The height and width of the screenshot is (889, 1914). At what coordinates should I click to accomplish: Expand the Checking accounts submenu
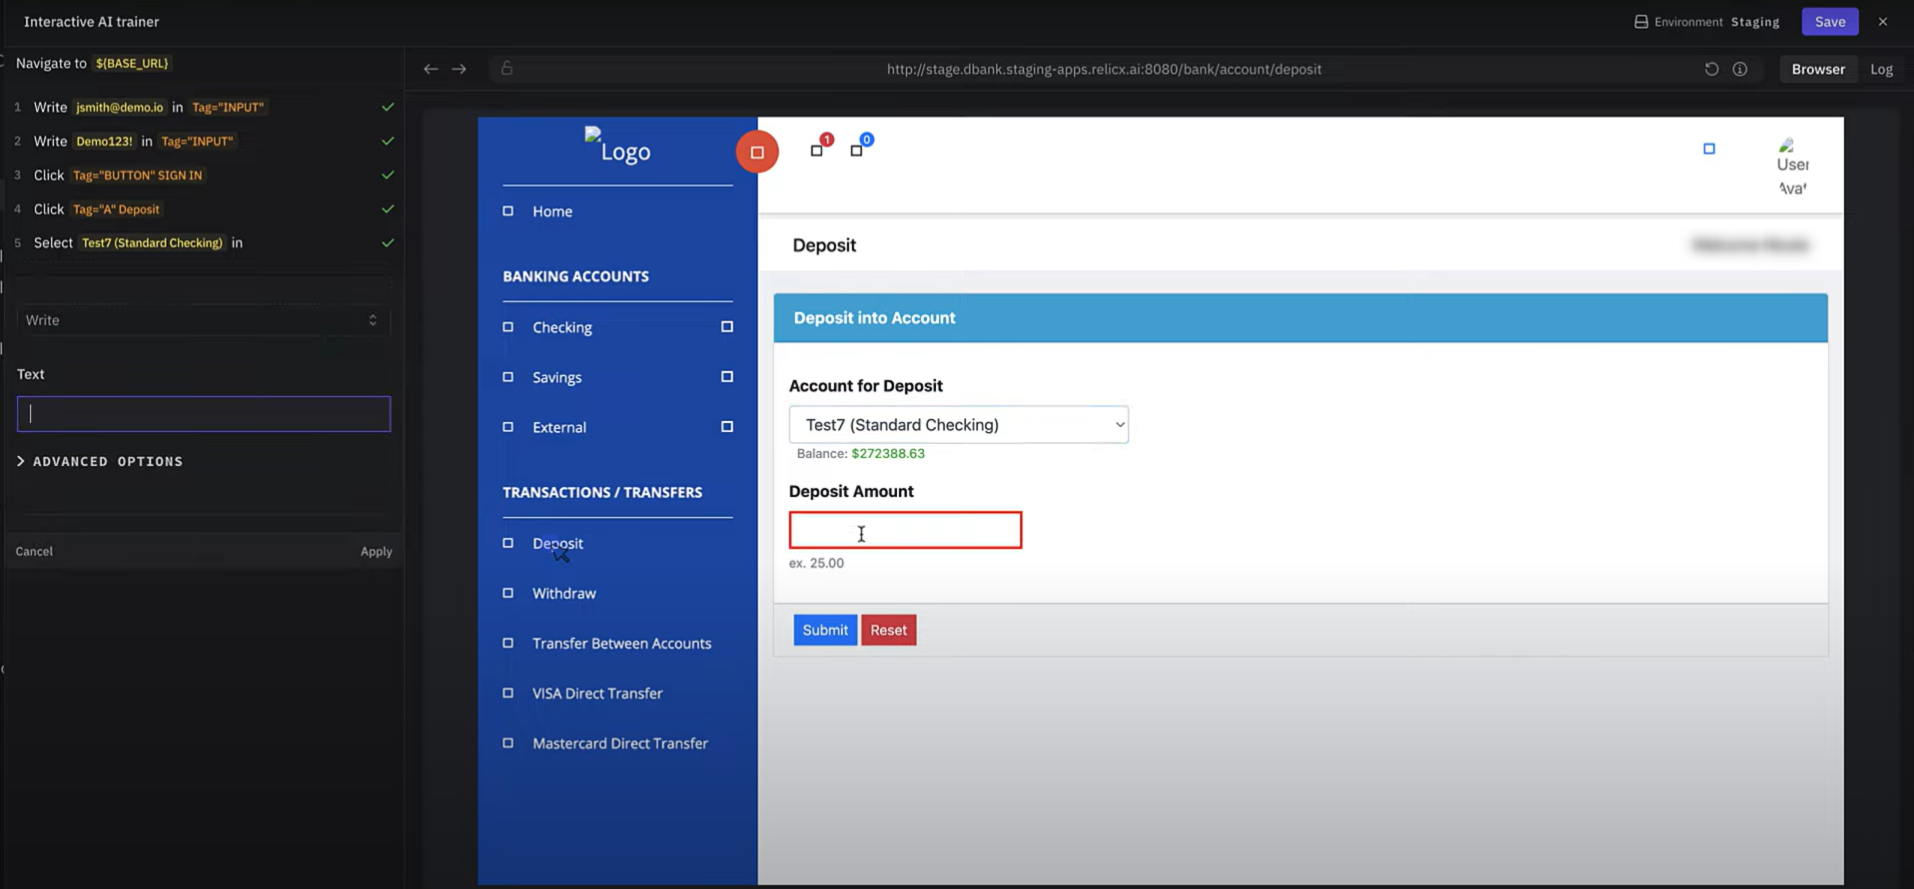[x=727, y=327]
